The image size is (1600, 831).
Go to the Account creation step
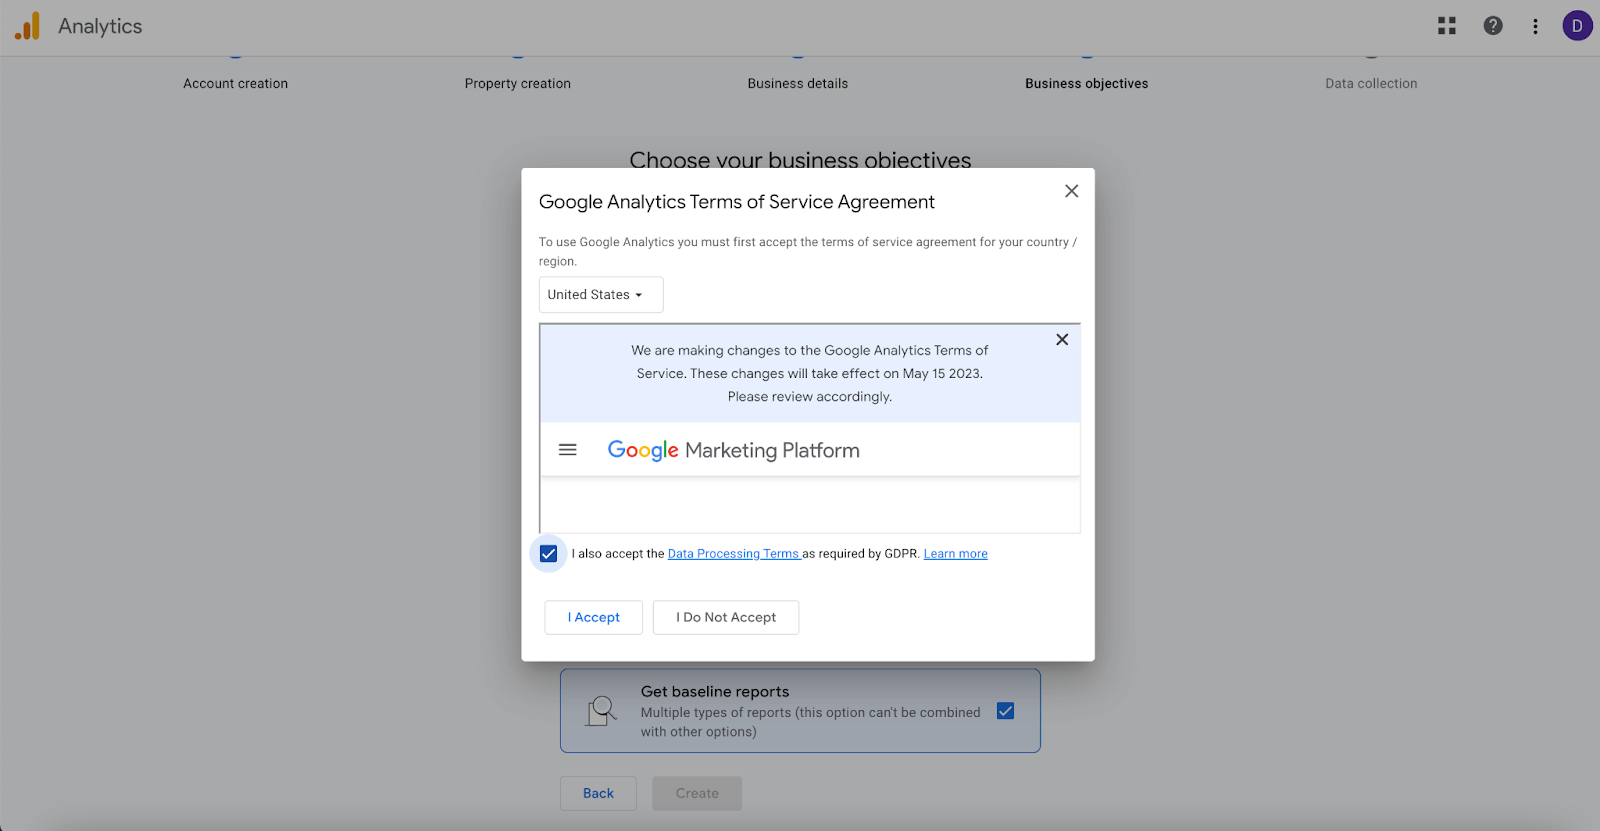(x=236, y=84)
